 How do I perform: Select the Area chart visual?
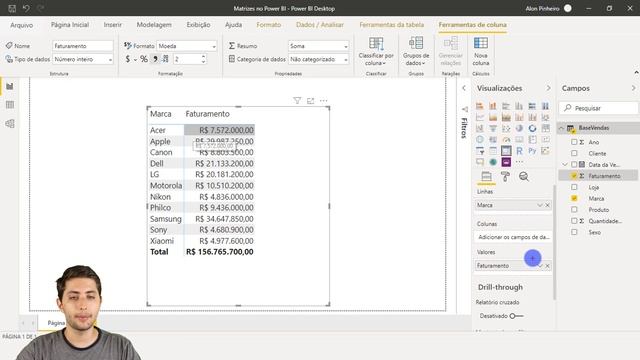pyautogui.click(x=493, y=118)
